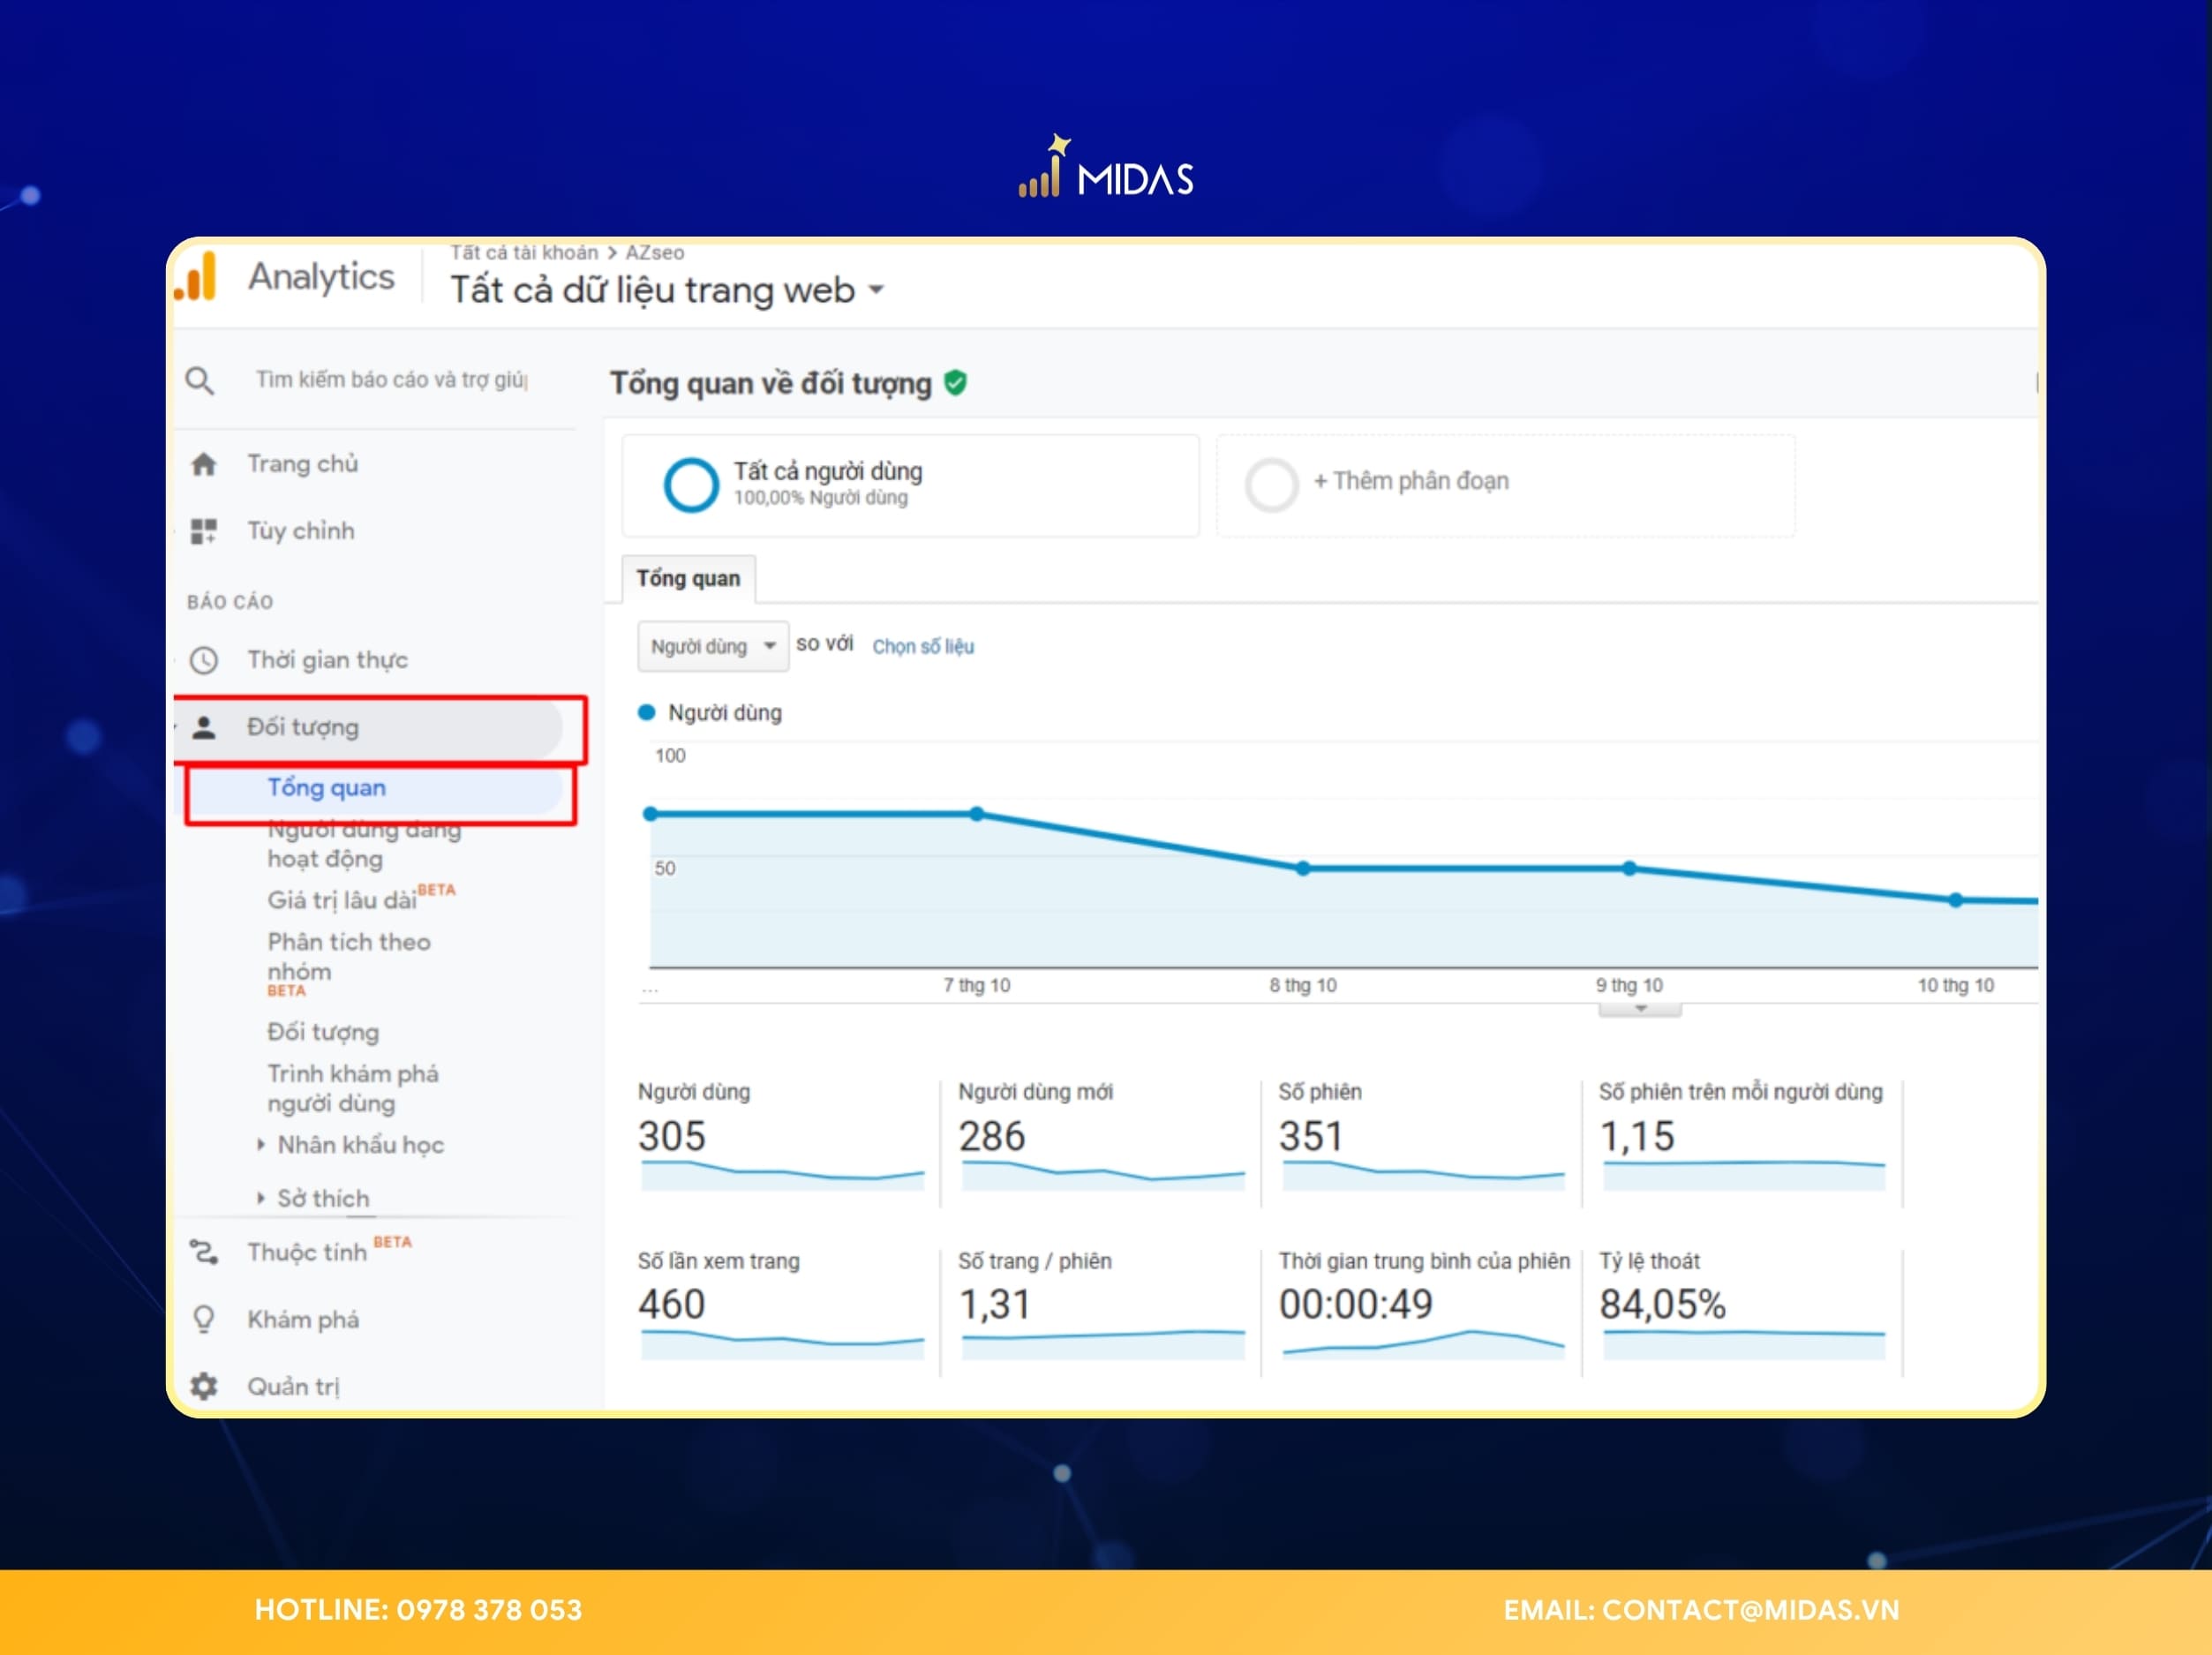Click + Thêm phân đoạn
Image resolution: width=2212 pixels, height=1655 pixels.
(1410, 481)
